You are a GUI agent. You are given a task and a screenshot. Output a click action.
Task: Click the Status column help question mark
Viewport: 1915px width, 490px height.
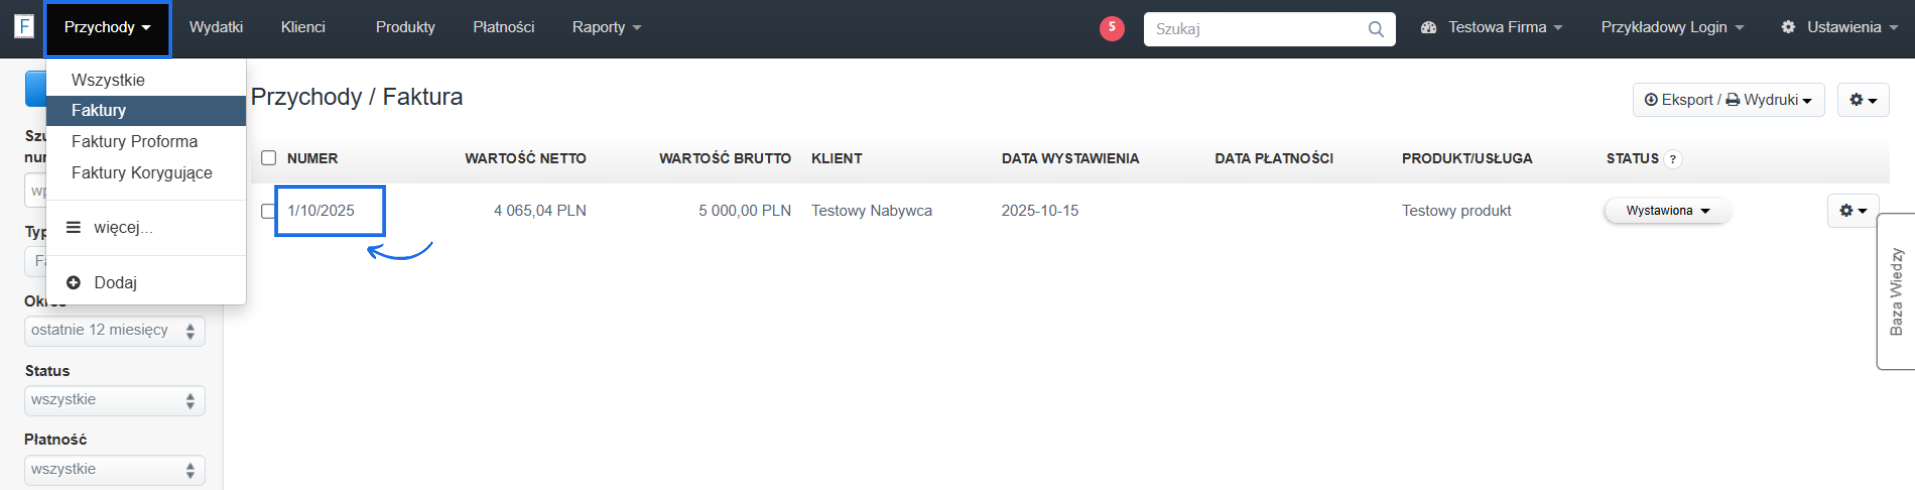1673,159
